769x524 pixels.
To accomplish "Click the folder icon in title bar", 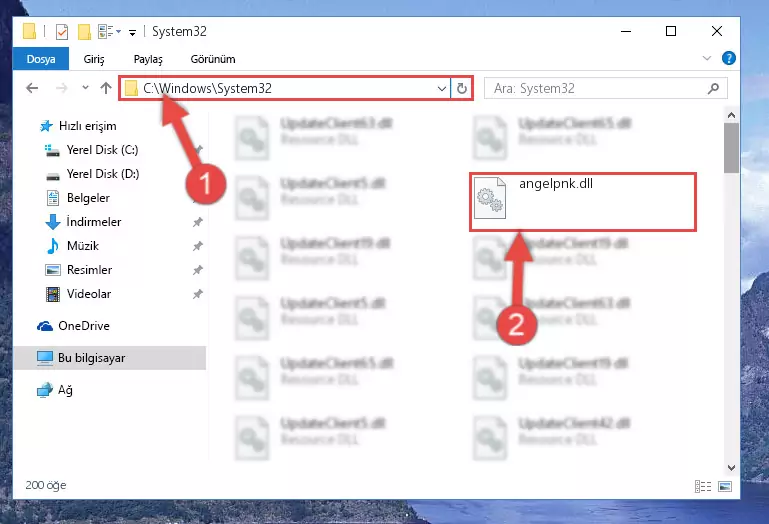I will pos(29,31).
